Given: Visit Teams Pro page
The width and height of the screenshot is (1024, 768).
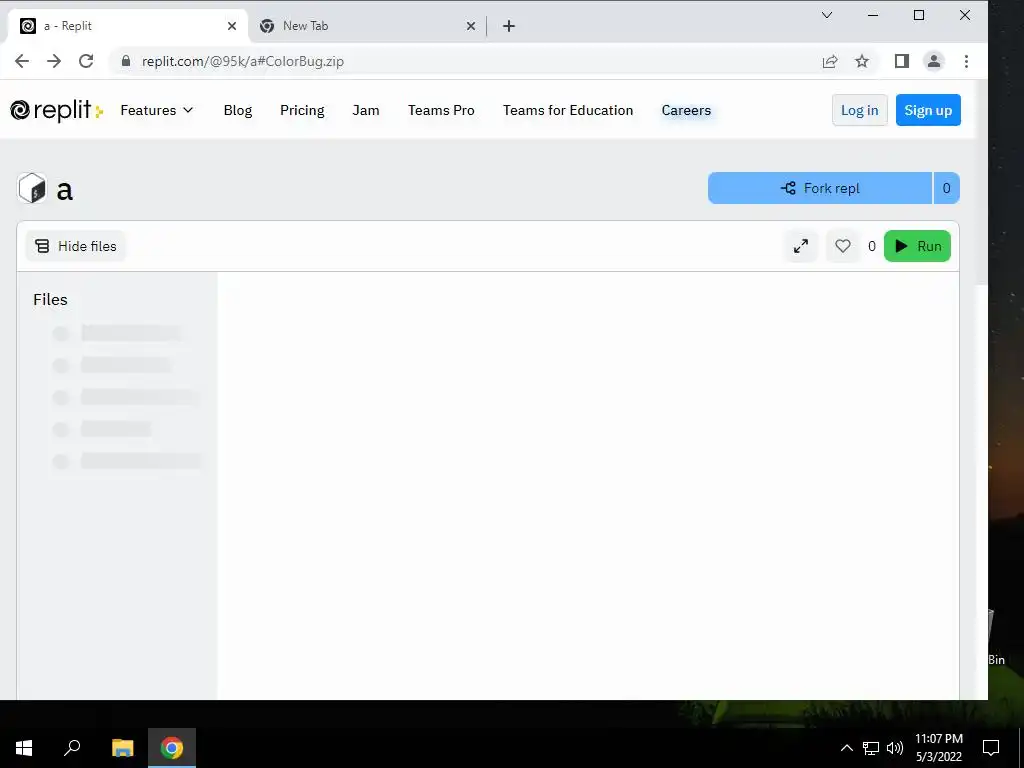Looking at the screenshot, I should click(x=441, y=110).
